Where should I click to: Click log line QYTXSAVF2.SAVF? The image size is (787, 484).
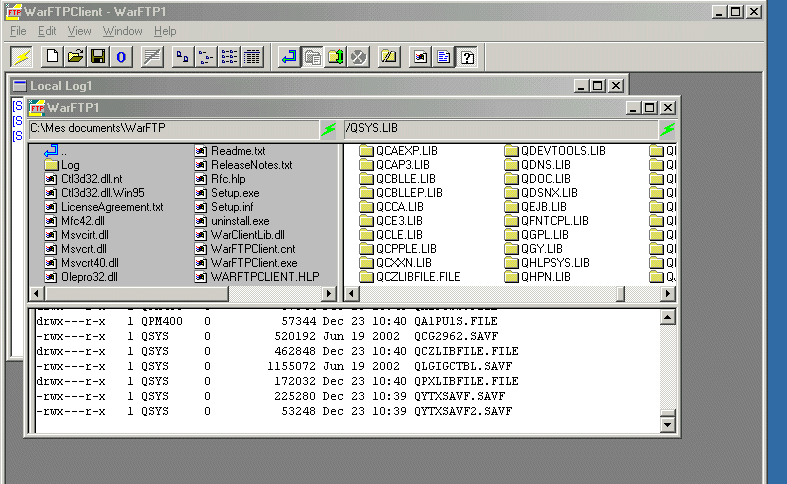pyautogui.click(x=274, y=411)
